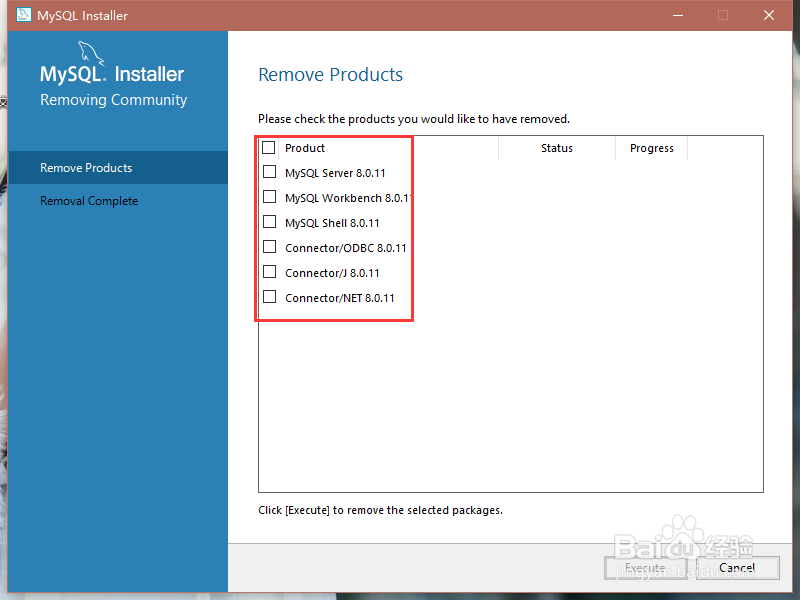Image resolution: width=800 pixels, height=600 pixels.
Task: Toggle the select-all Product header checkbox
Action: [269, 148]
